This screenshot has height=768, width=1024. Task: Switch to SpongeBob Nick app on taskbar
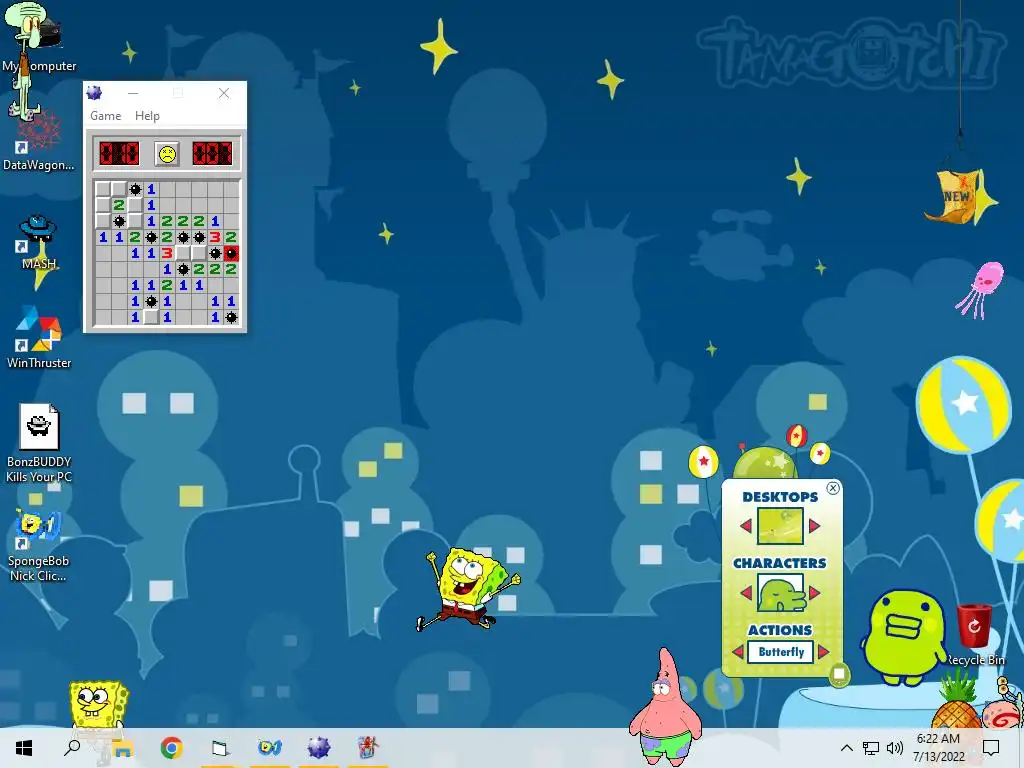pyautogui.click(x=269, y=748)
